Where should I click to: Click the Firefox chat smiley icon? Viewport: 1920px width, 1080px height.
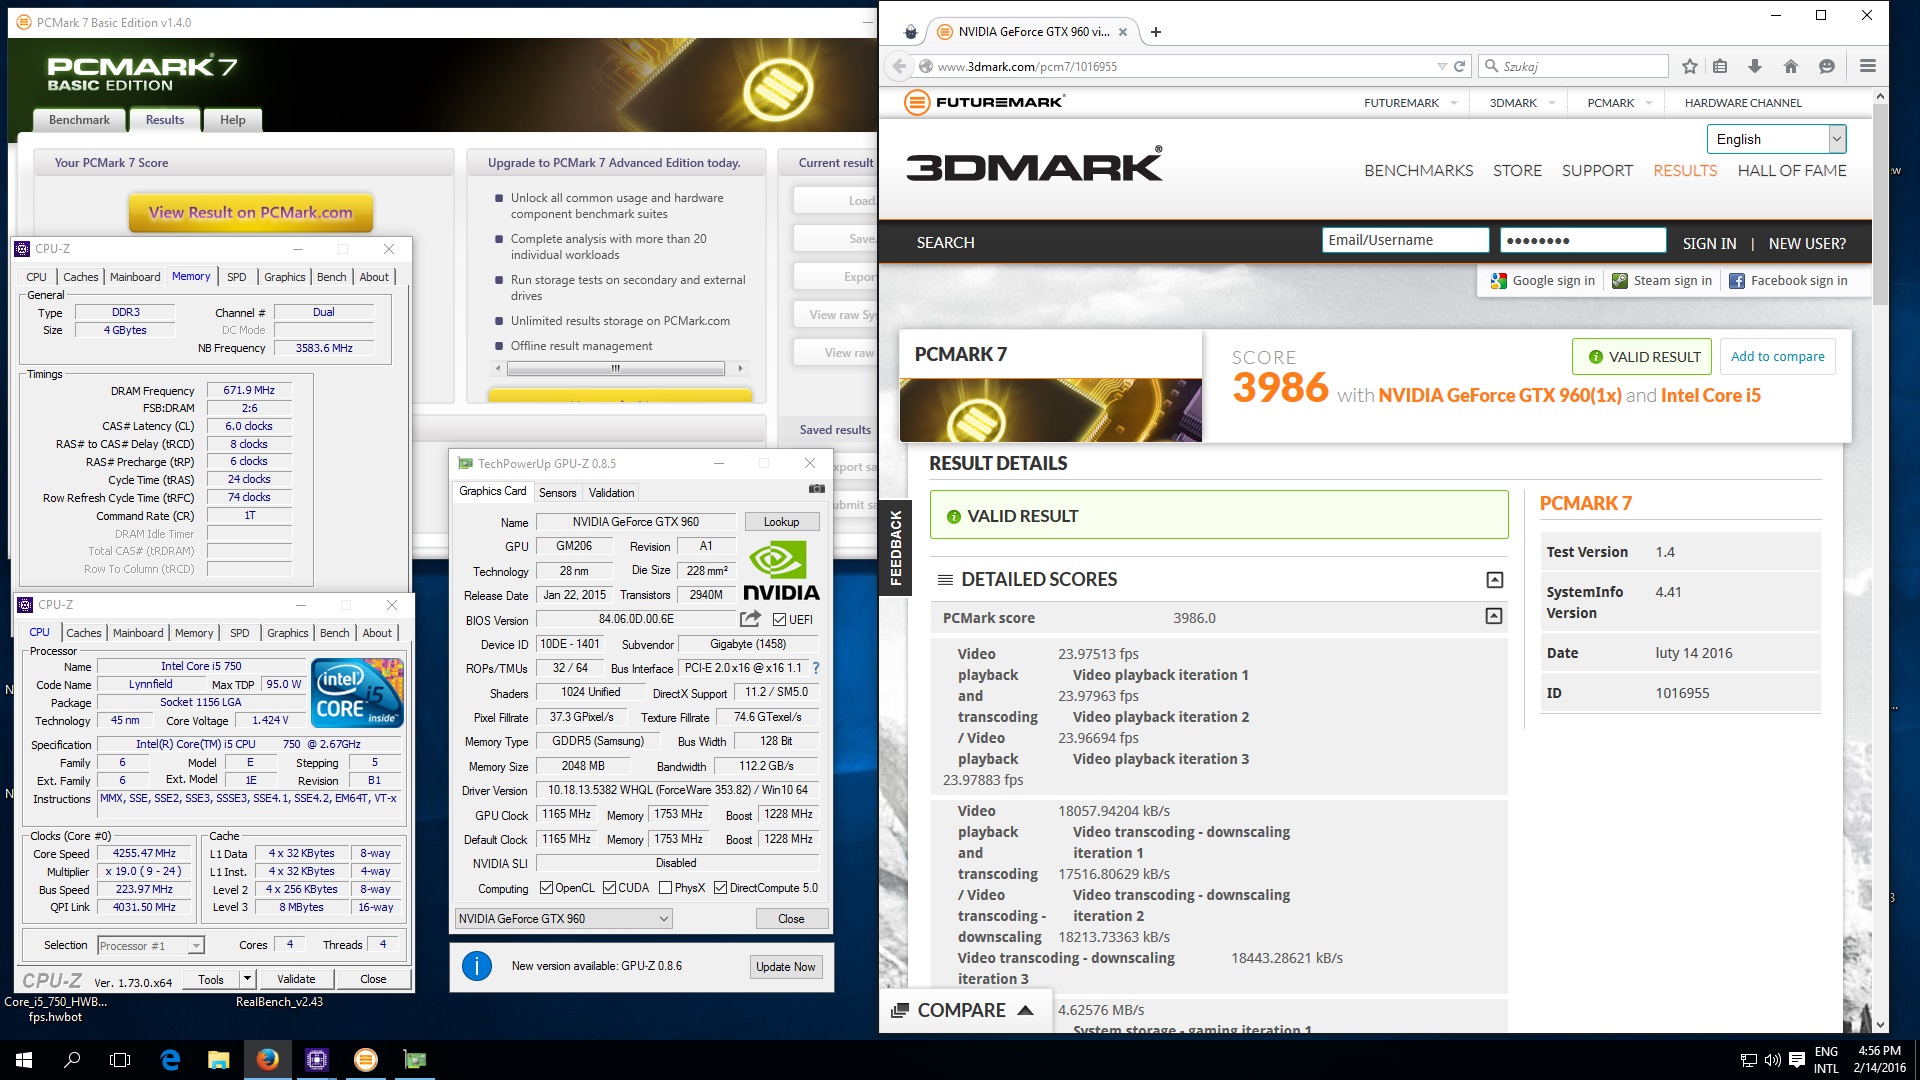point(1827,66)
